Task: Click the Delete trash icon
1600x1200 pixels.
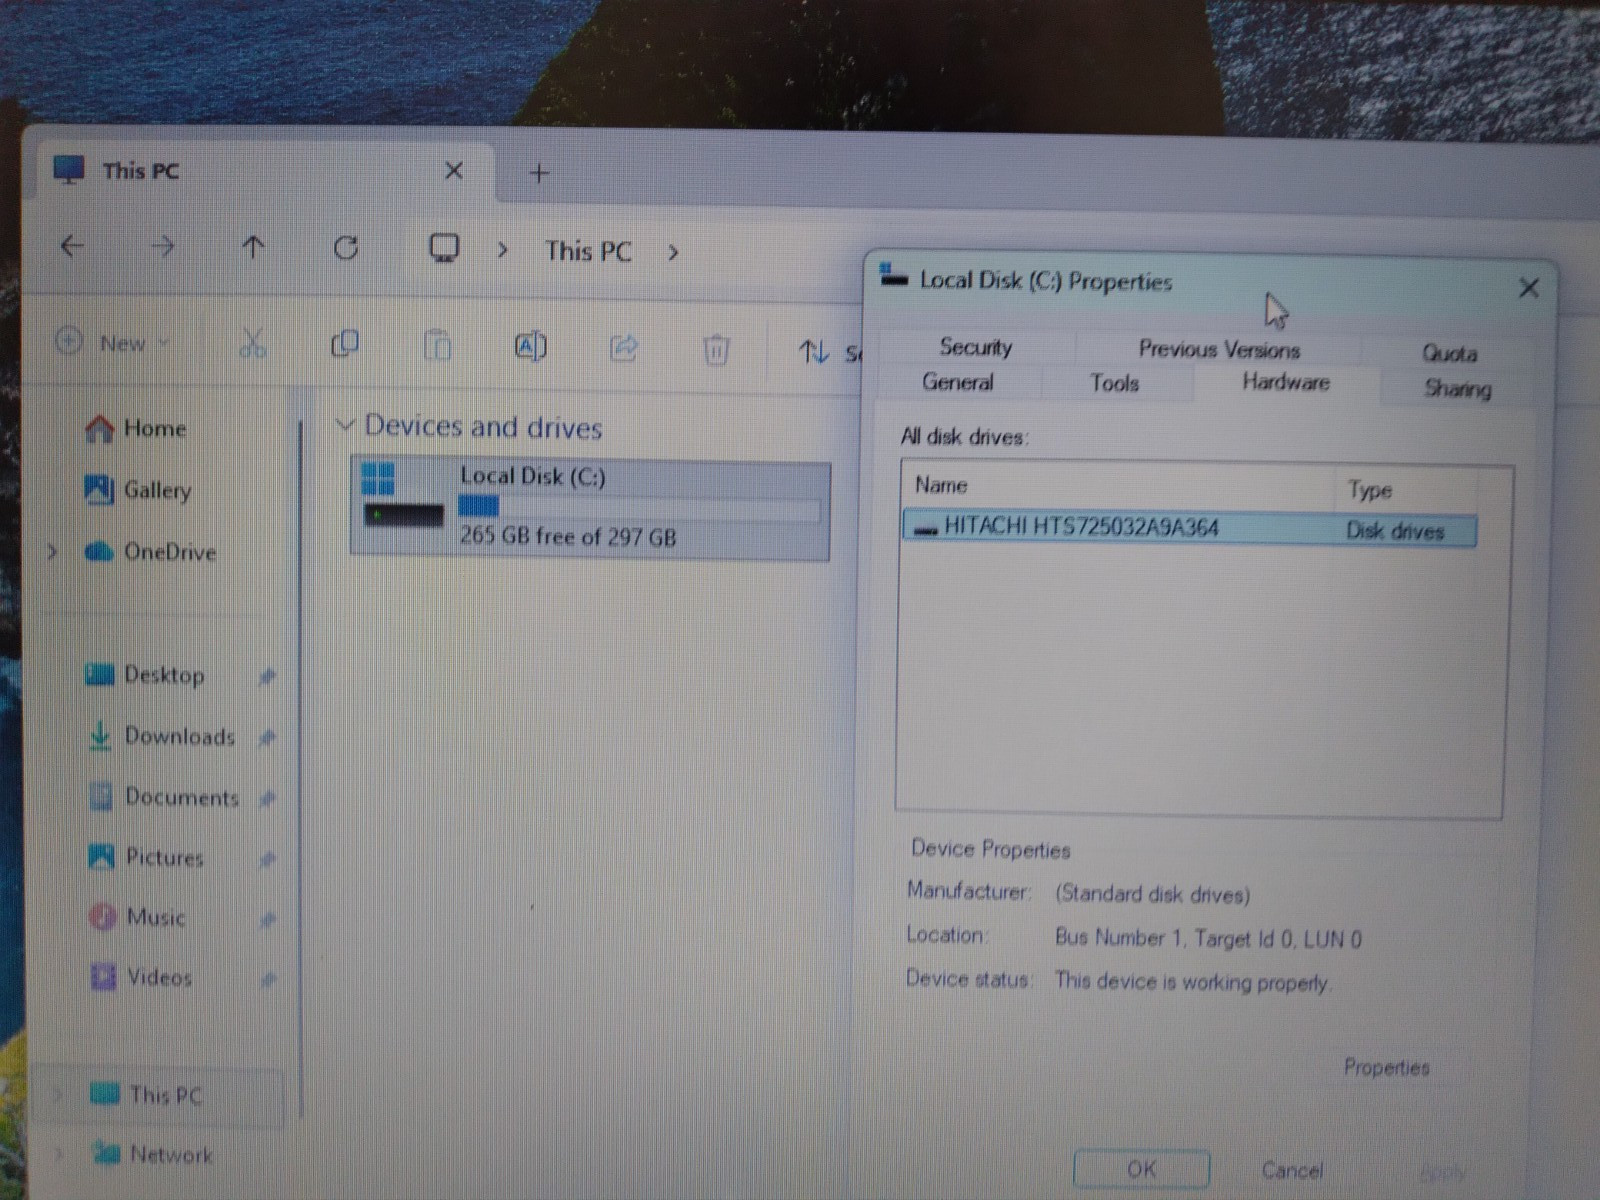Action: pyautogui.click(x=716, y=350)
